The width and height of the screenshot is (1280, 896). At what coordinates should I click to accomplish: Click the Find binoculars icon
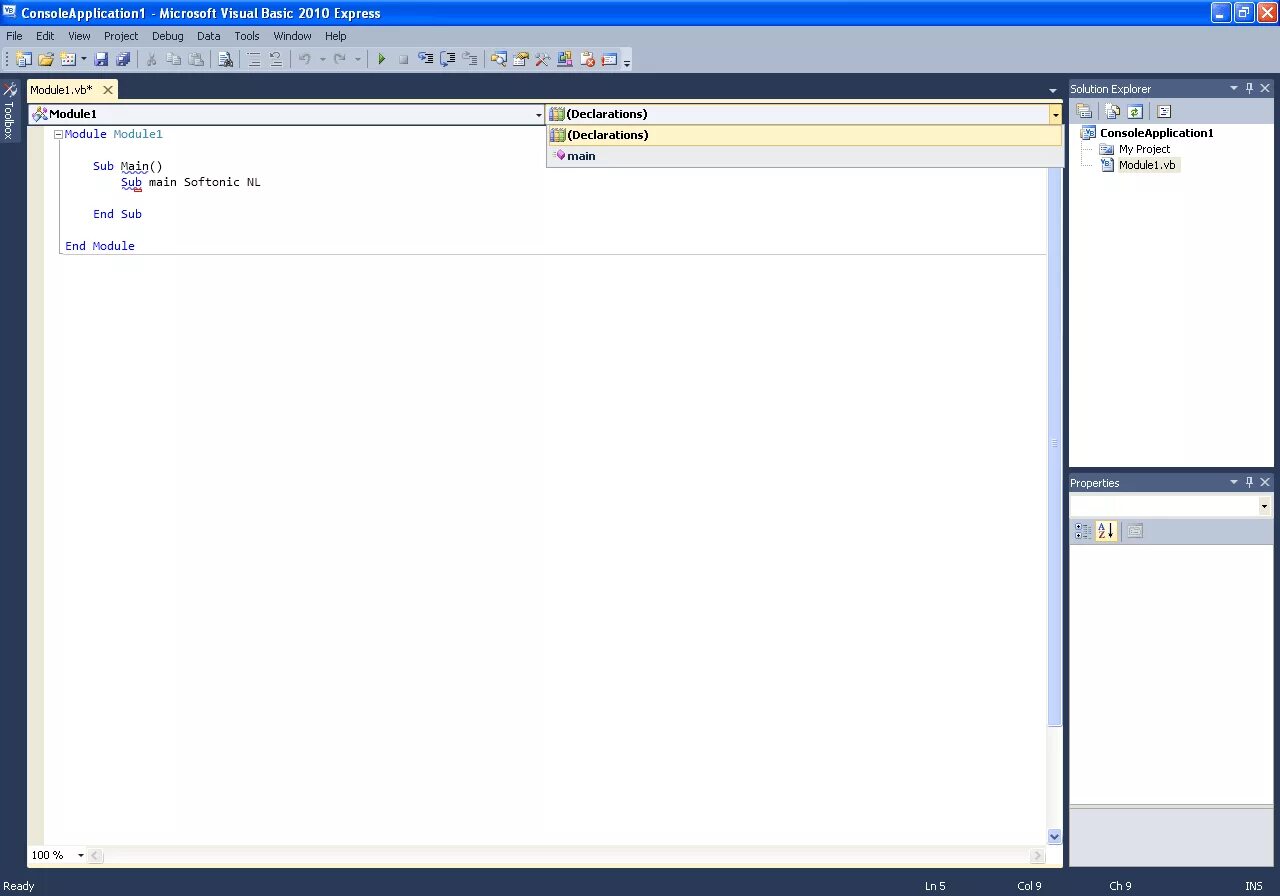pyautogui.click(x=225, y=59)
